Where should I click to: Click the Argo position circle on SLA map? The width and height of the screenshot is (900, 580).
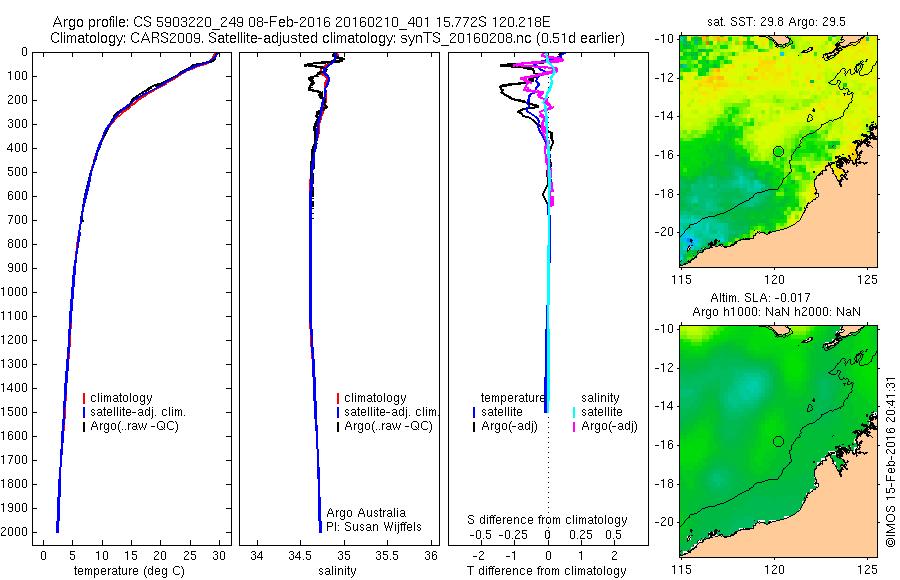[778, 442]
